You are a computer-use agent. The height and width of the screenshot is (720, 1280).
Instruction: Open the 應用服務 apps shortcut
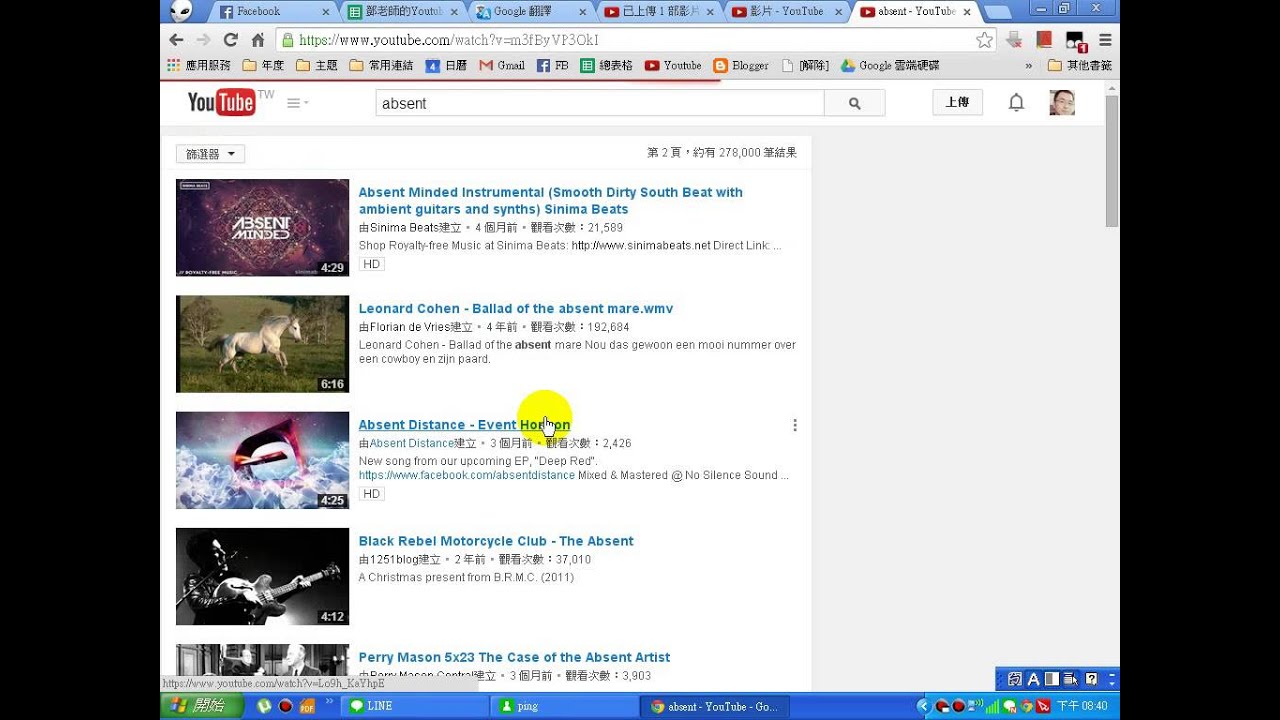click(198, 65)
